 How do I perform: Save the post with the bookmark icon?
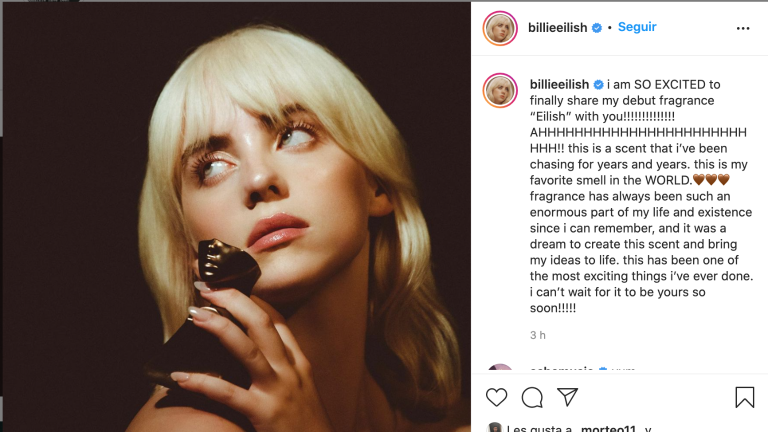click(745, 397)
